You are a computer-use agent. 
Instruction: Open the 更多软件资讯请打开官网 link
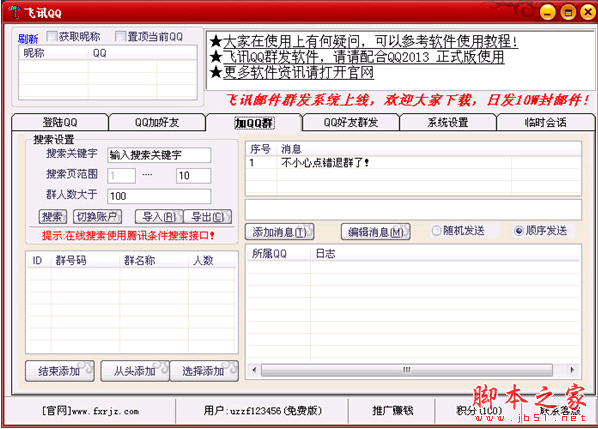click(298, 72)
